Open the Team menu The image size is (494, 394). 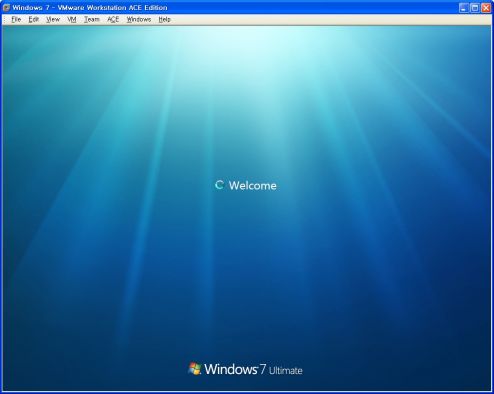point(92,20)
